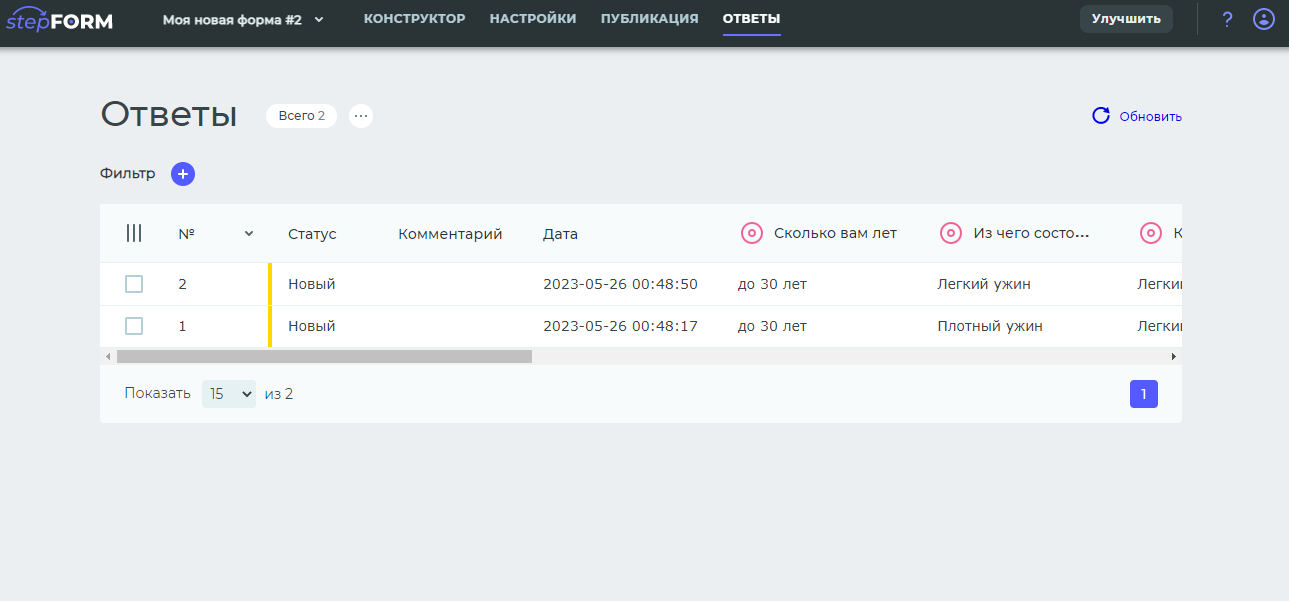
Task: Click the target icon near Сколько вам лет
Action: [752, 232]
